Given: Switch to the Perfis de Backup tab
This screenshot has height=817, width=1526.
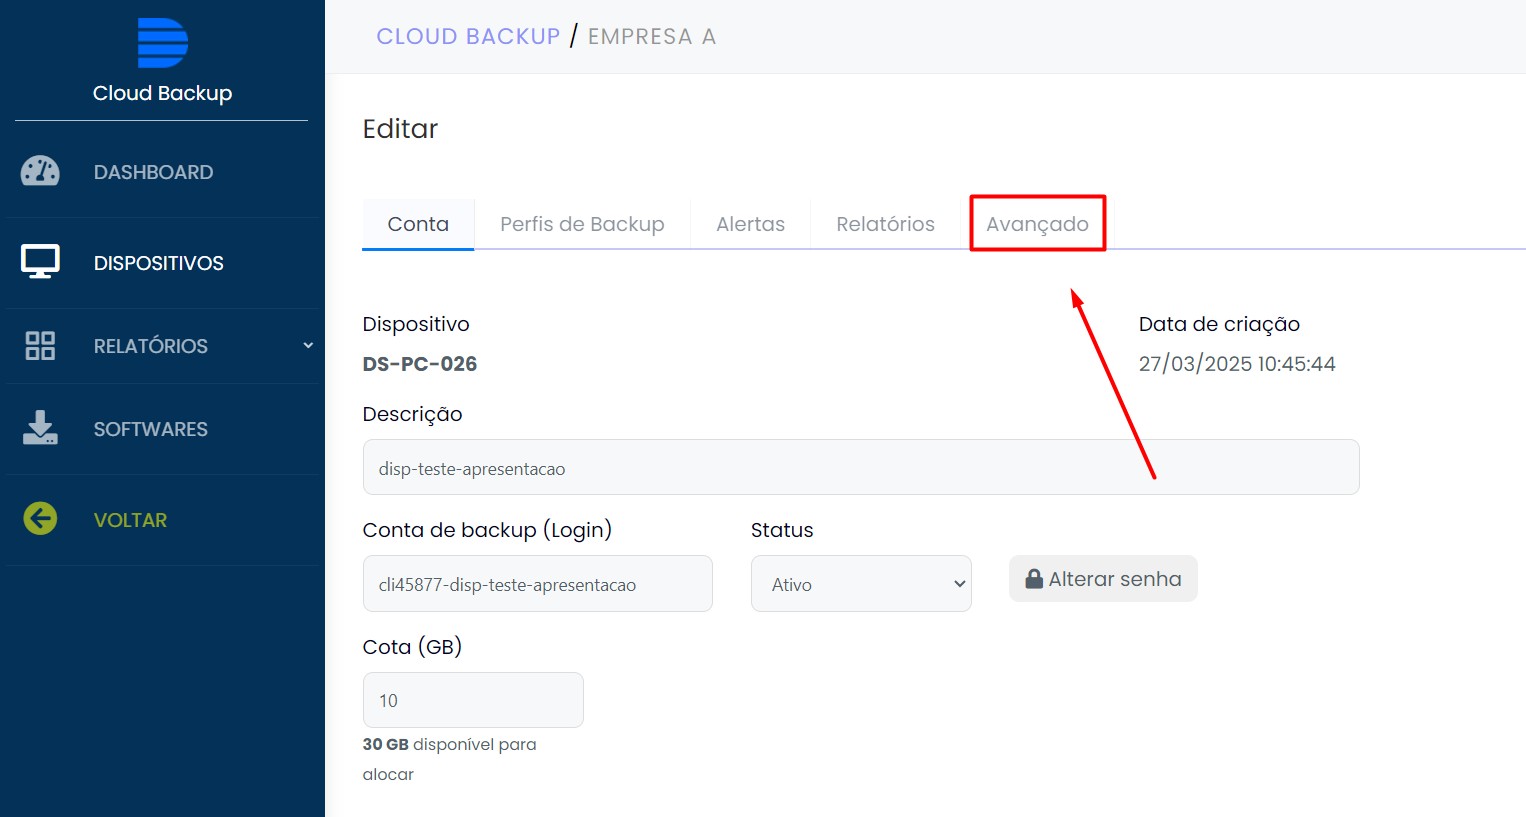Looking at the screenshot, I should pyautogui.click(x=582, y=224).
